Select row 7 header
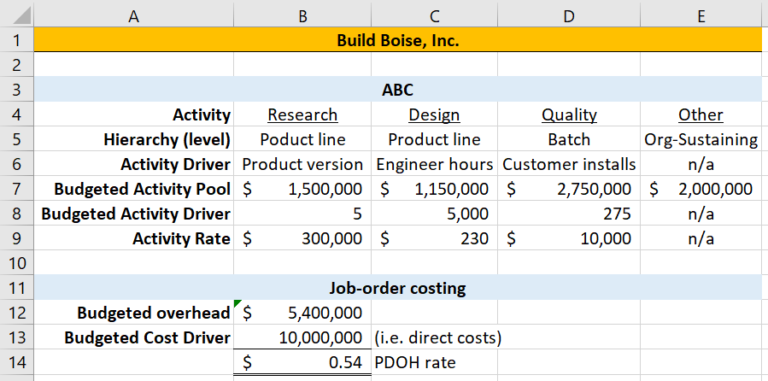Screen dimensions: 768x381 pyautogui.click(x=17, y=189)
